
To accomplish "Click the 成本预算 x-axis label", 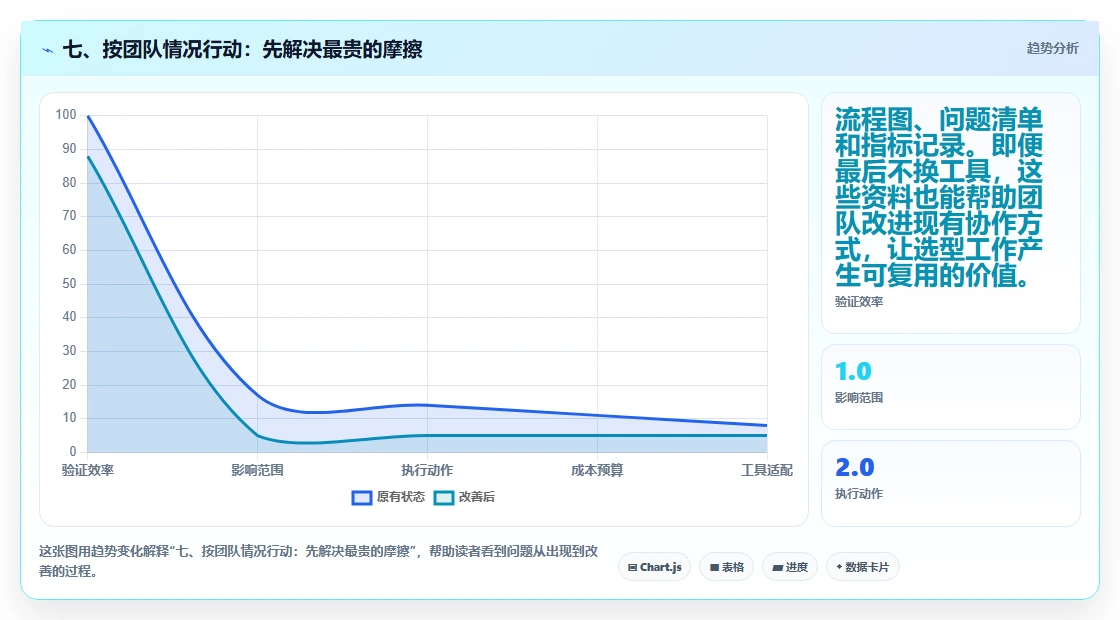I will [x=597, y=470].
